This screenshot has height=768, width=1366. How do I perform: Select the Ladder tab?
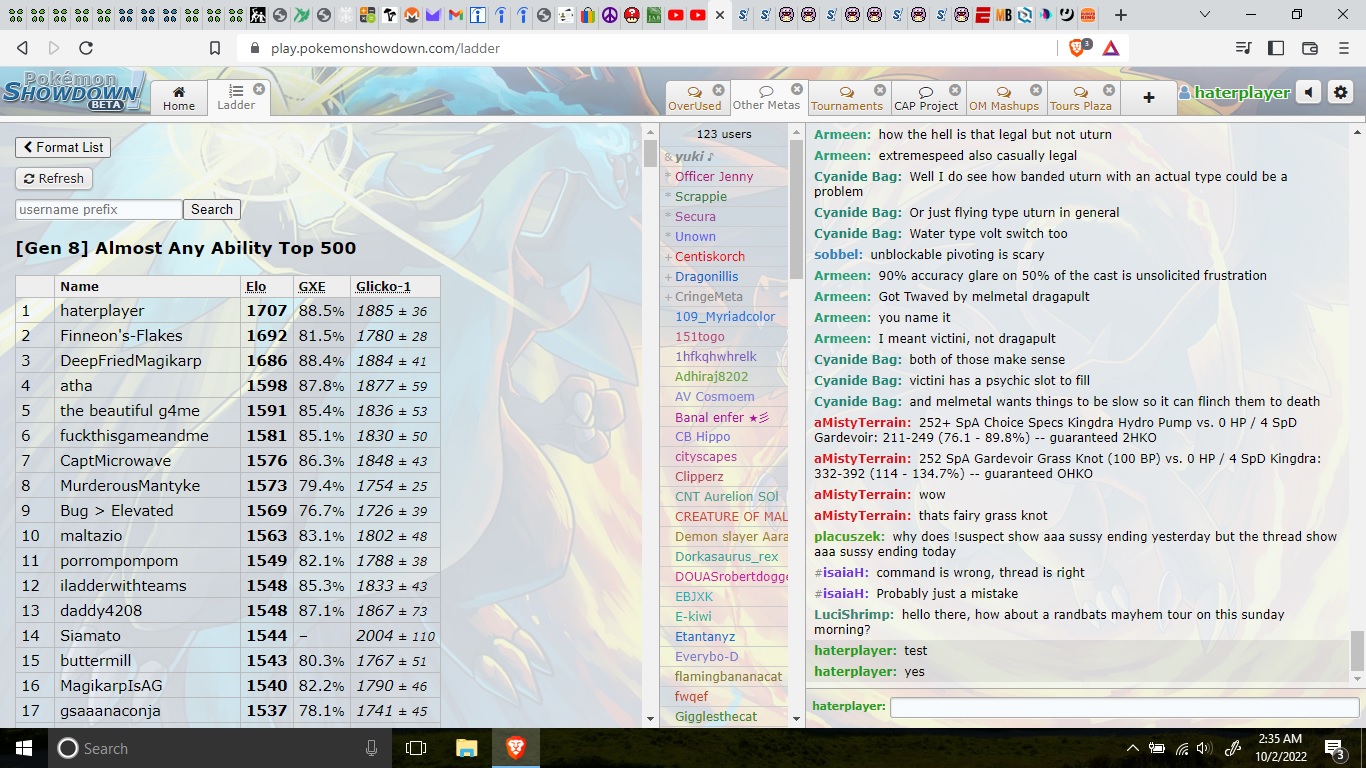pos(236,97)
